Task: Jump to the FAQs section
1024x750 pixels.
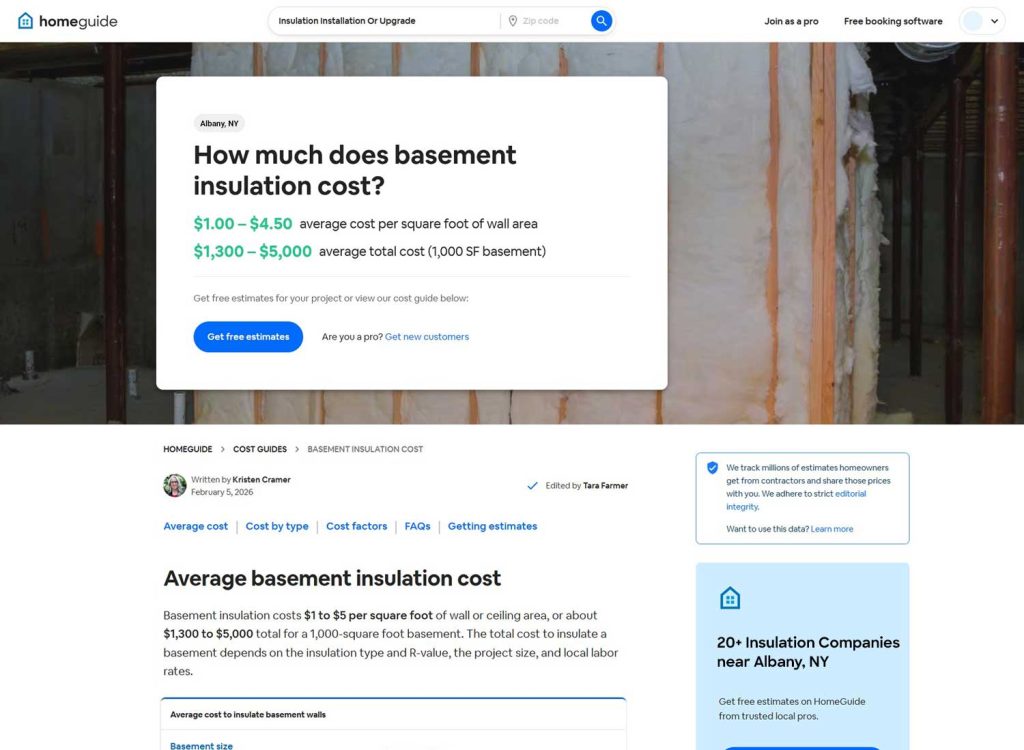Action: pos(417,525)
